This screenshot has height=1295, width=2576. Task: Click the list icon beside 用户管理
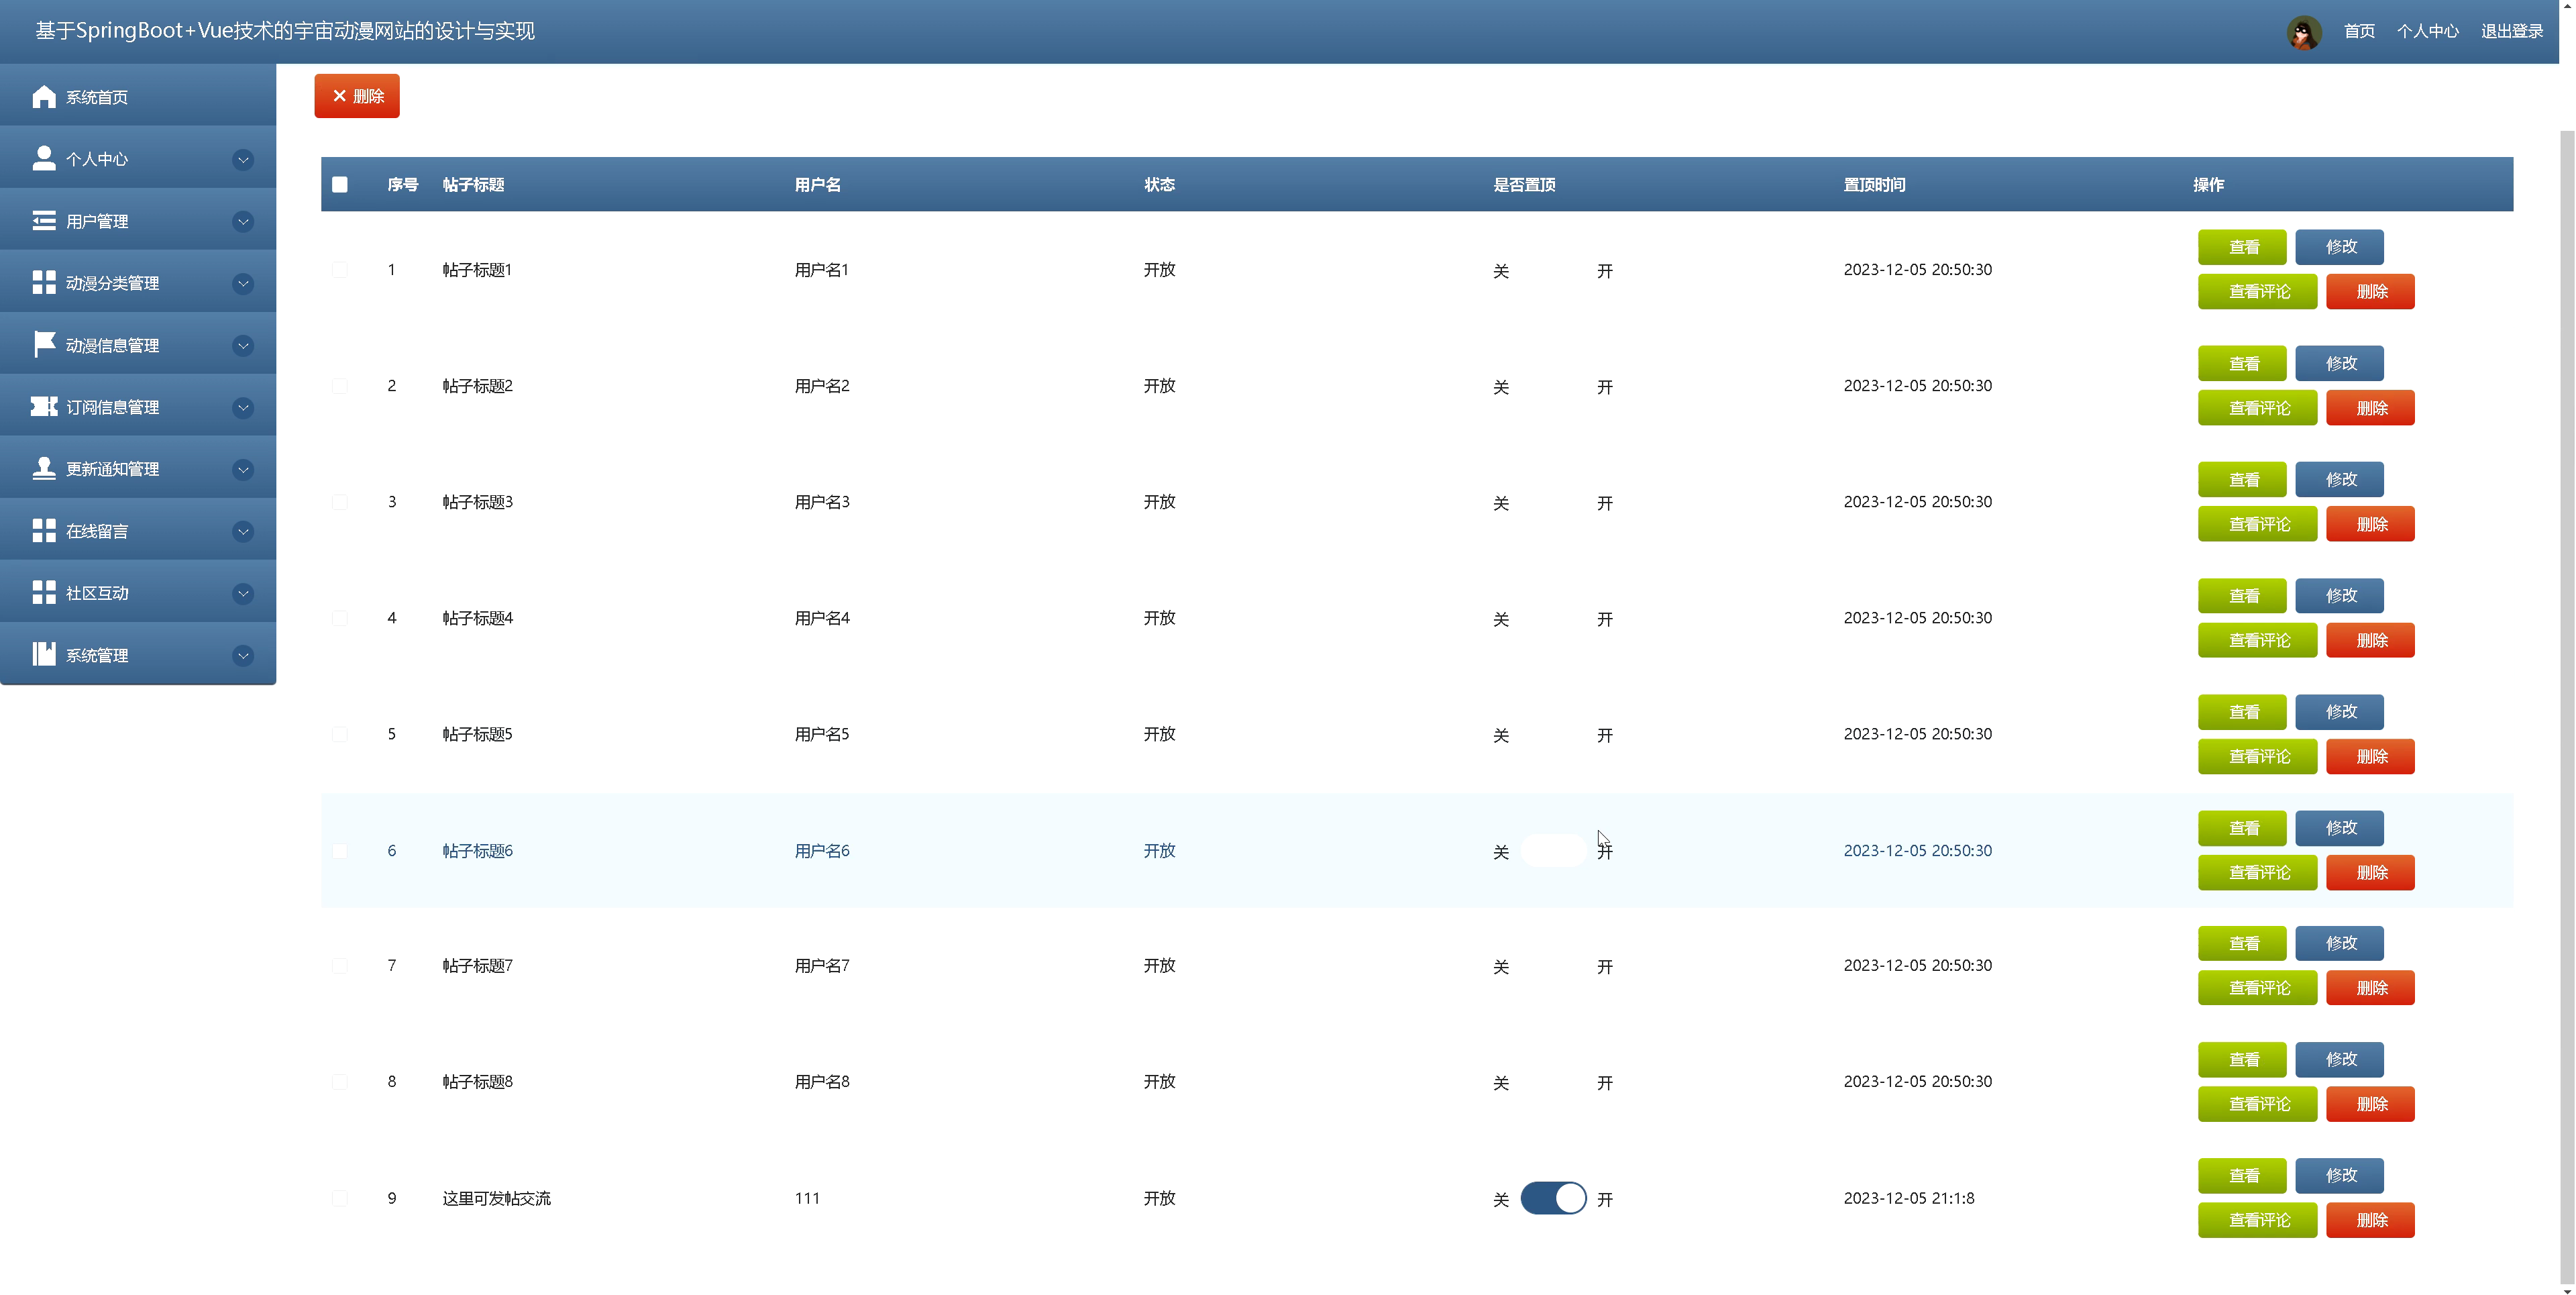coord(44,221)
